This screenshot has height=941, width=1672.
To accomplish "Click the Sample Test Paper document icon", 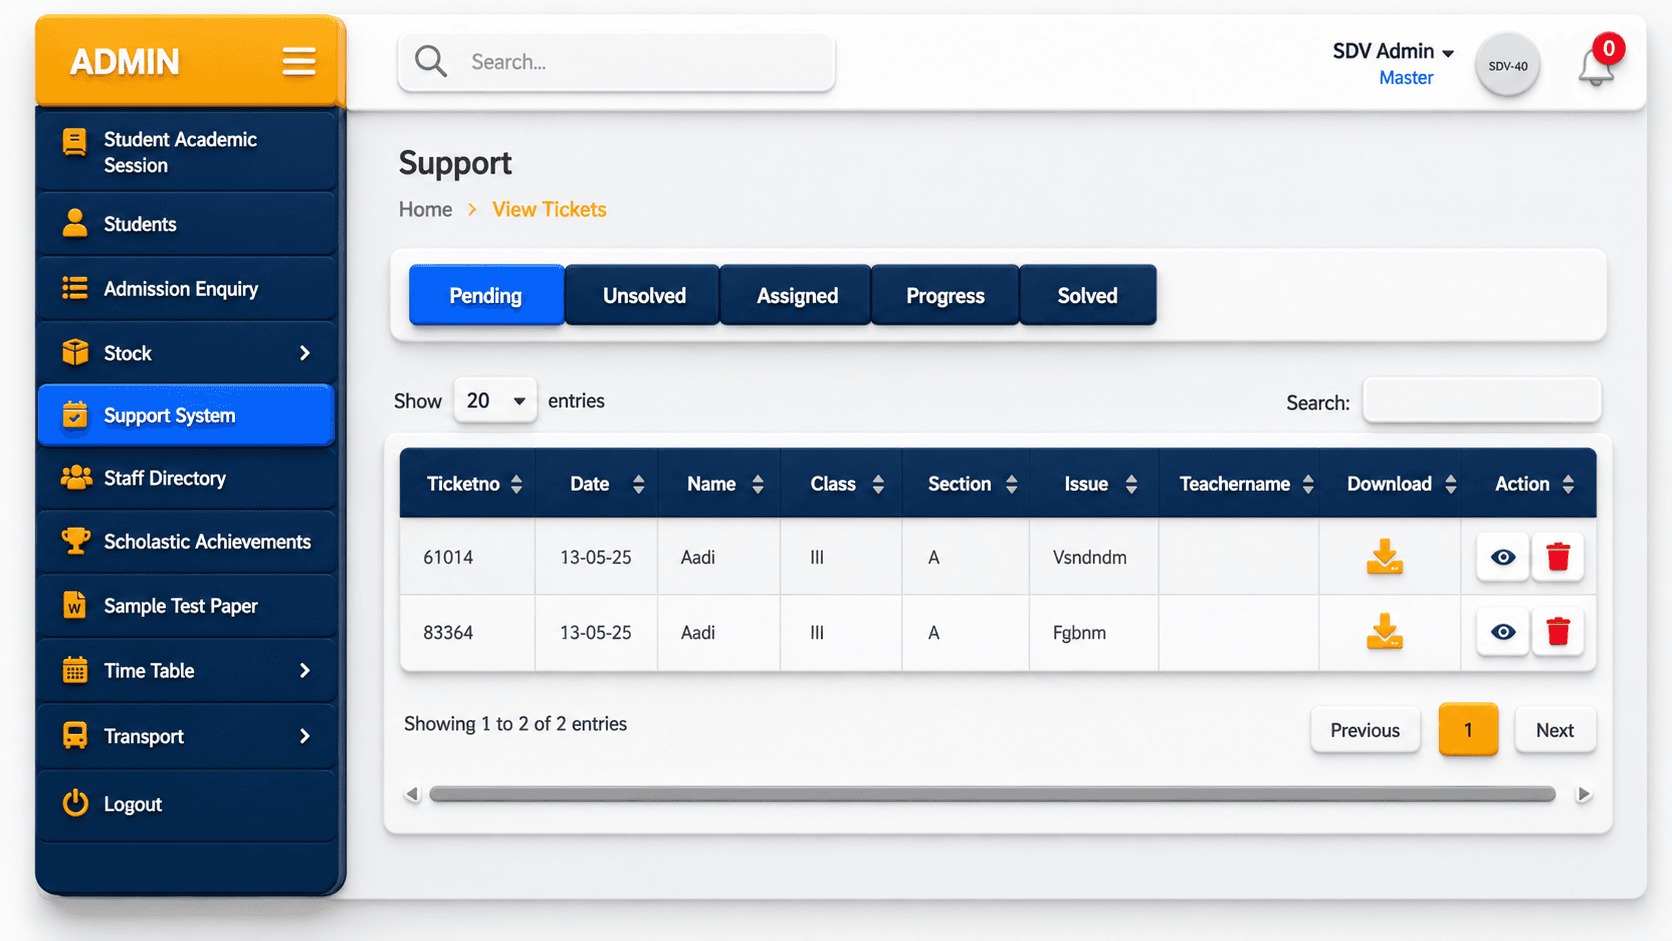I will [x=74, y=605].
